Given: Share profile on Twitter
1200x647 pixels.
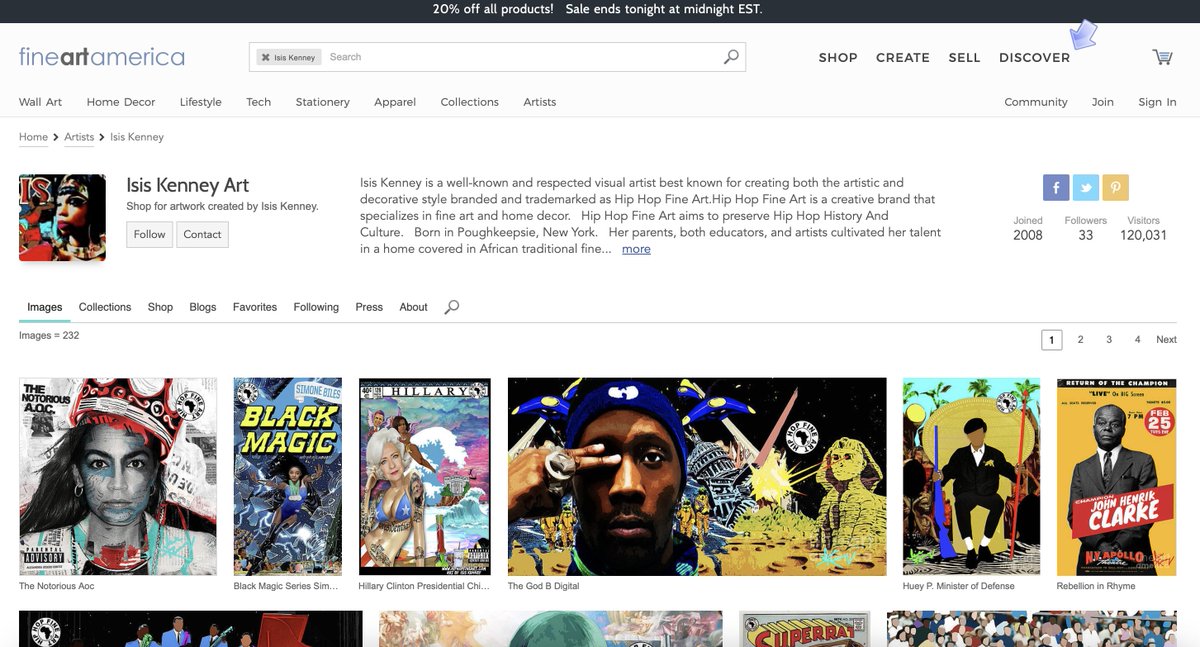Looking at the screenshot, I should (x=1086, y=187).
